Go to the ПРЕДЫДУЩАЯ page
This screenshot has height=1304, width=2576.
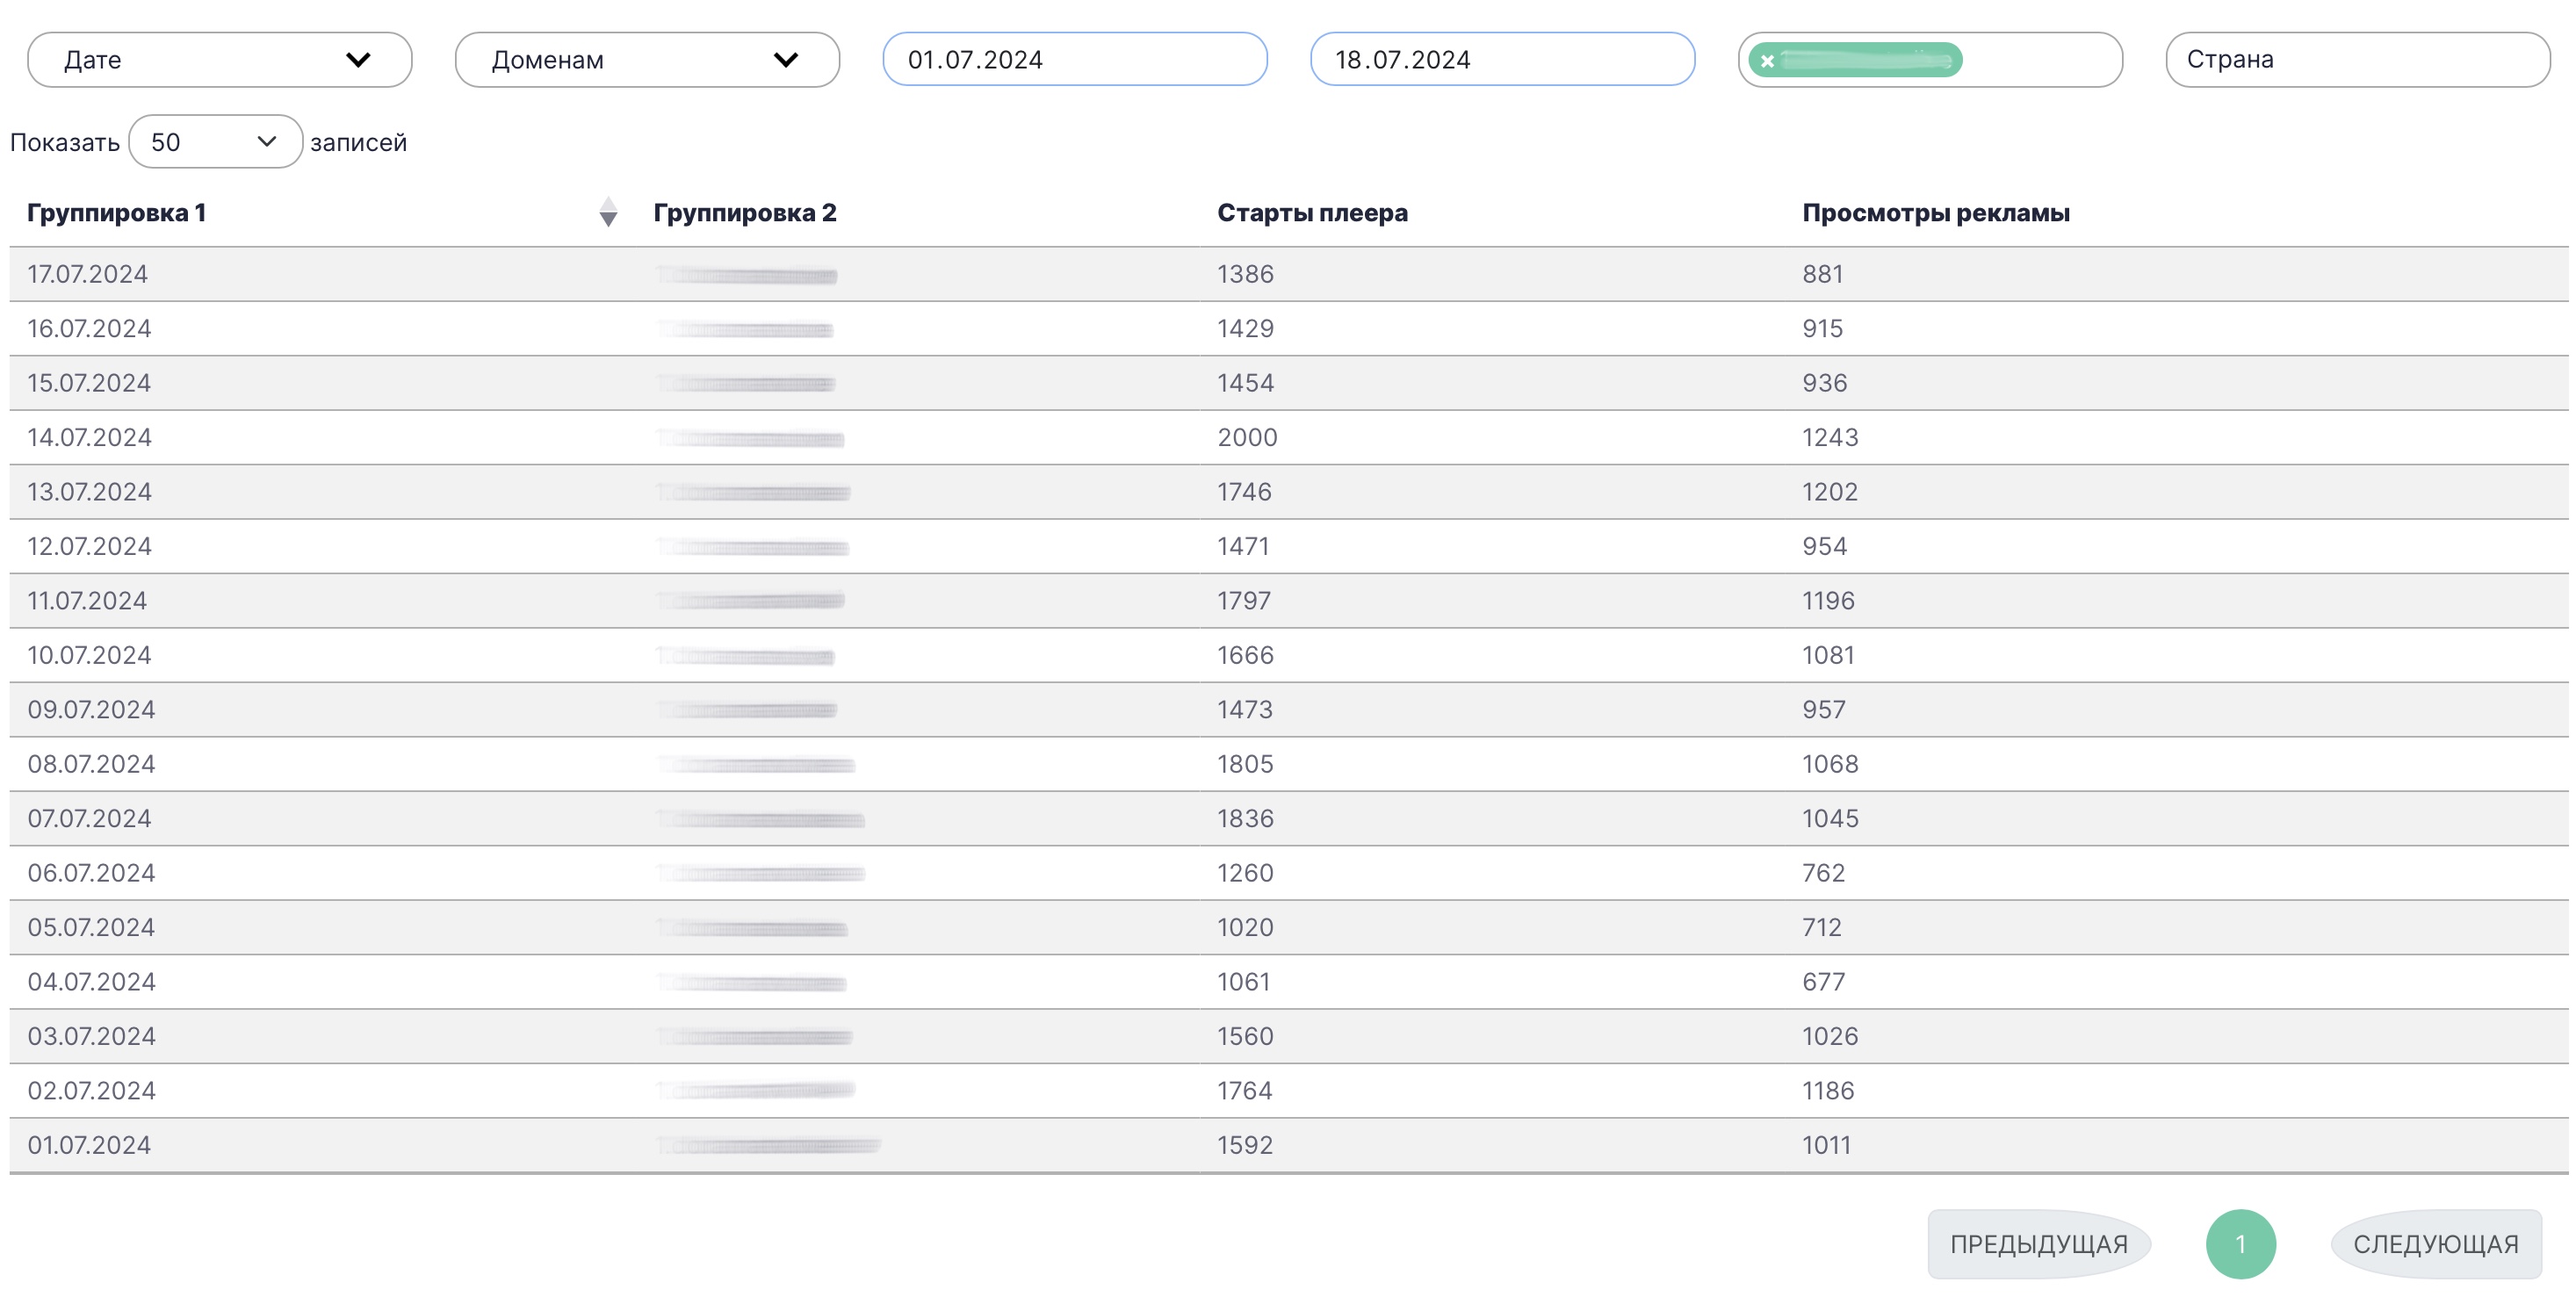pyautogui.click(x=2038, y=1244)
